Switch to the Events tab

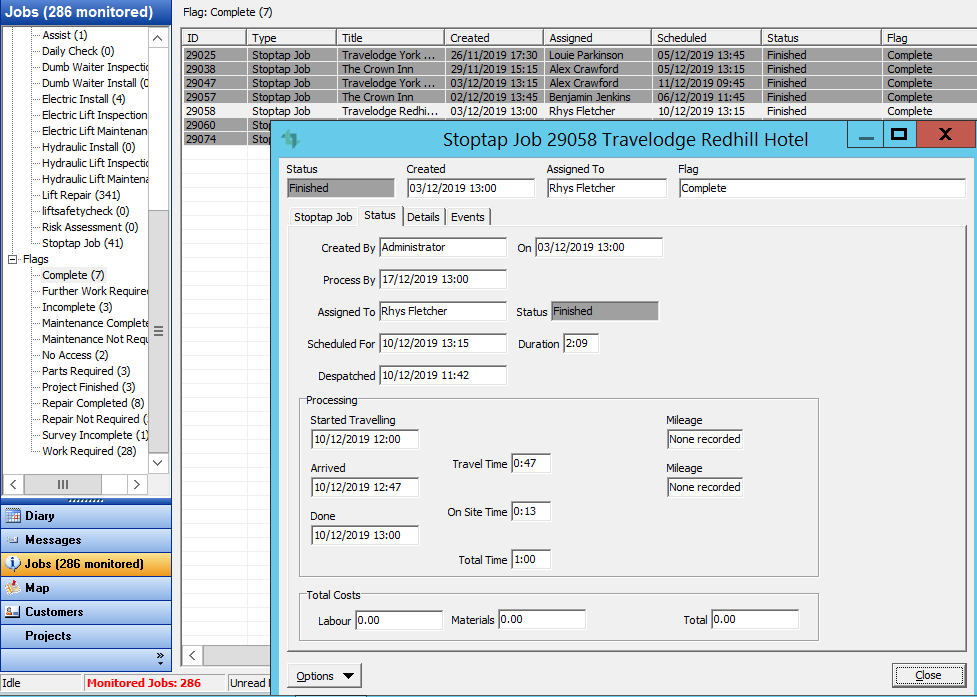click(x=467, y=217)
